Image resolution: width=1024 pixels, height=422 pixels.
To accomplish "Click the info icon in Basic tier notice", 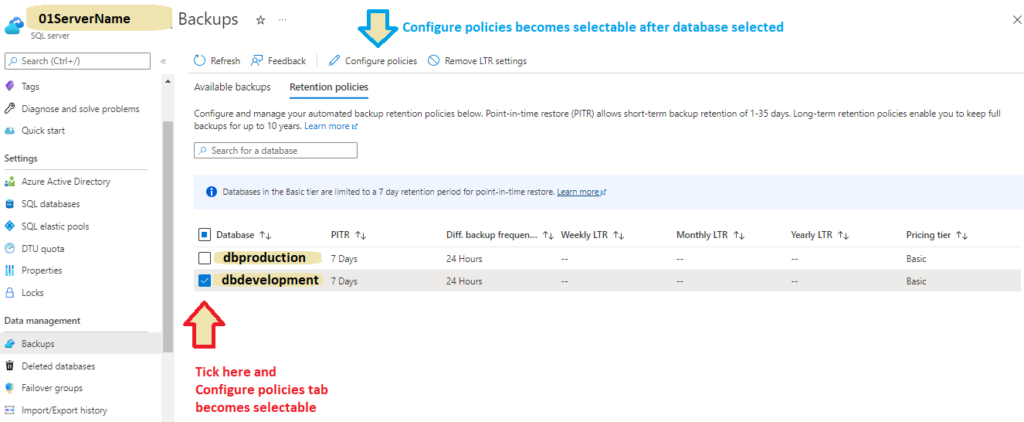I will point(211,192).
